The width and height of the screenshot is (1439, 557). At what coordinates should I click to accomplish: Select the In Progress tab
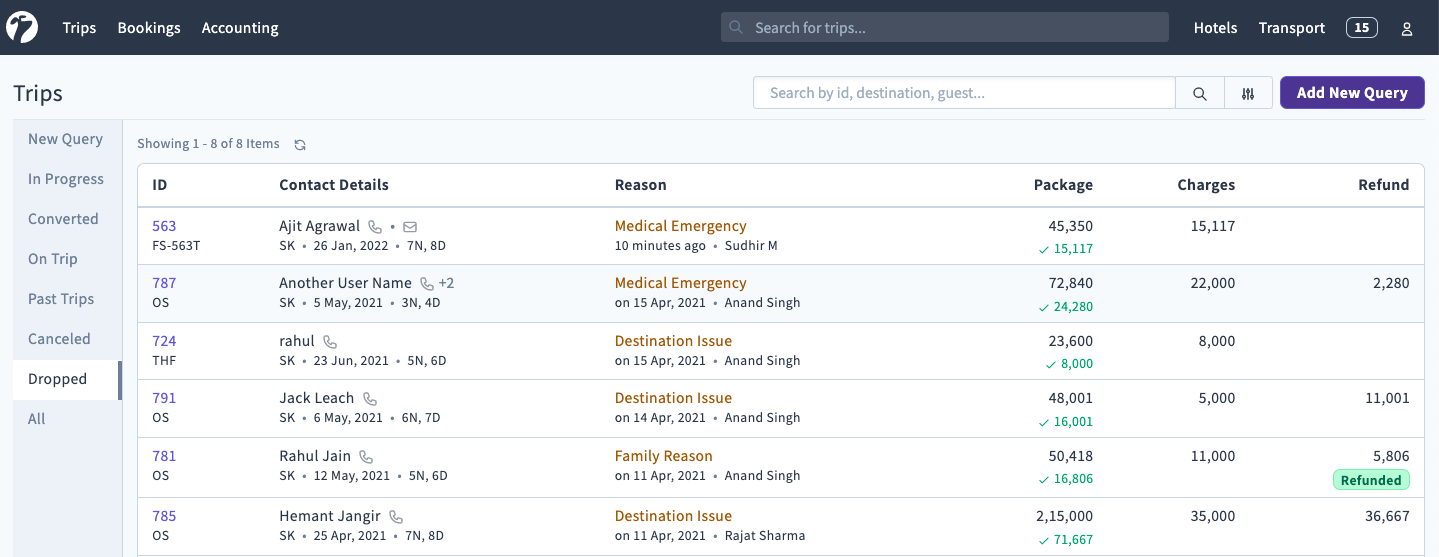[x=66, y=179]
